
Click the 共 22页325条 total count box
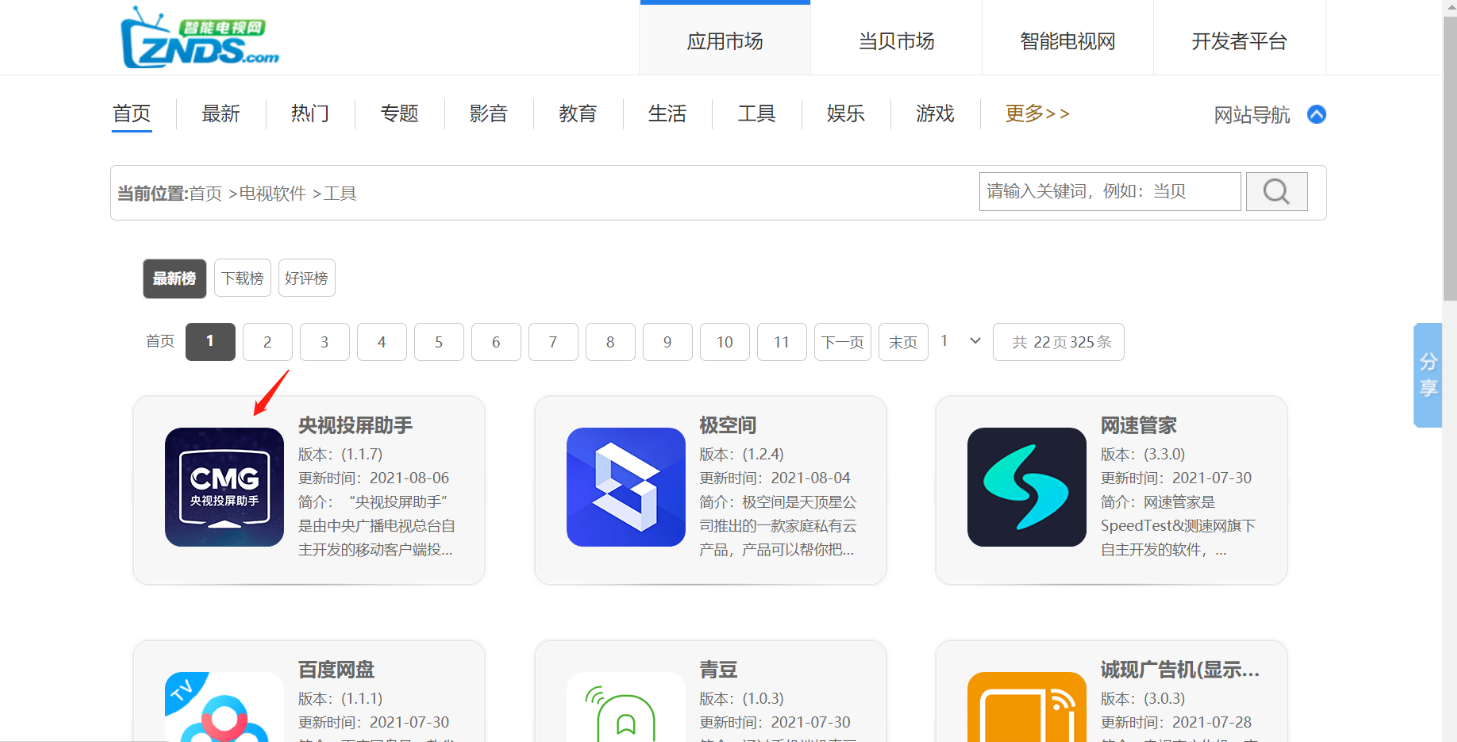(1059, 342)
